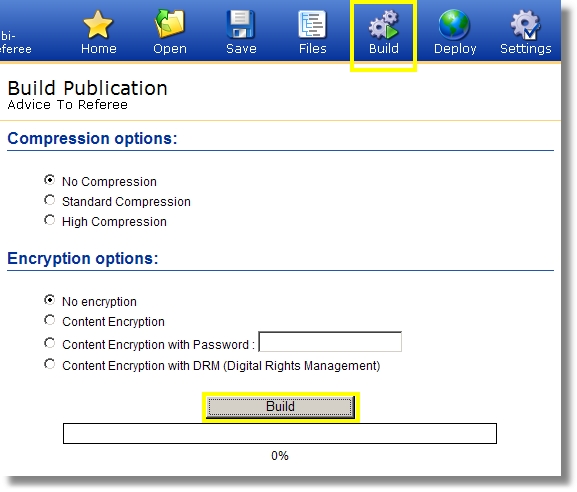Click the Deploy label in the toolbar
The image size is (577, 492).
[455, 49]
